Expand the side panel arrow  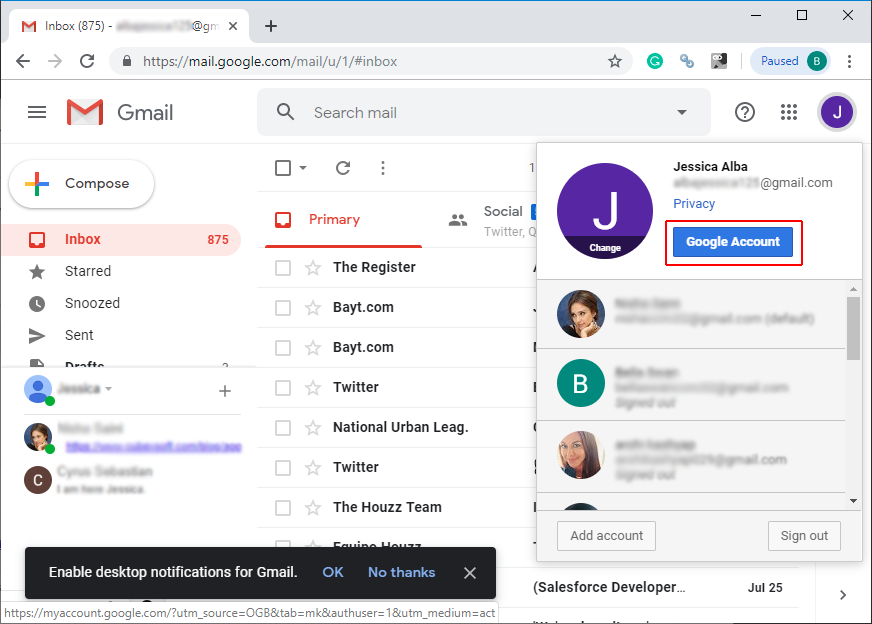pos(843,595)
